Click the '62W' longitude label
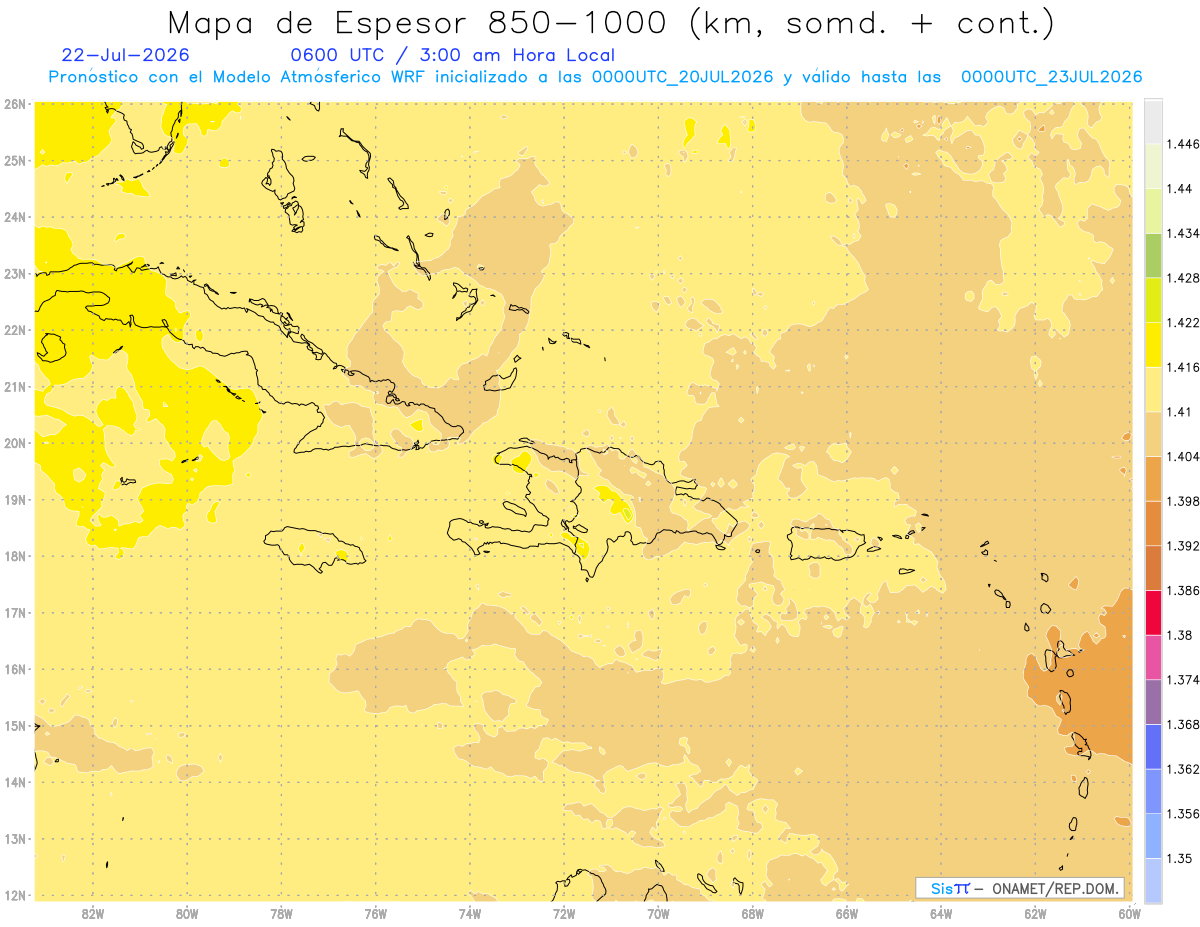The height and width of the screenshot is (927, 1200). [x=1035, y=913]
